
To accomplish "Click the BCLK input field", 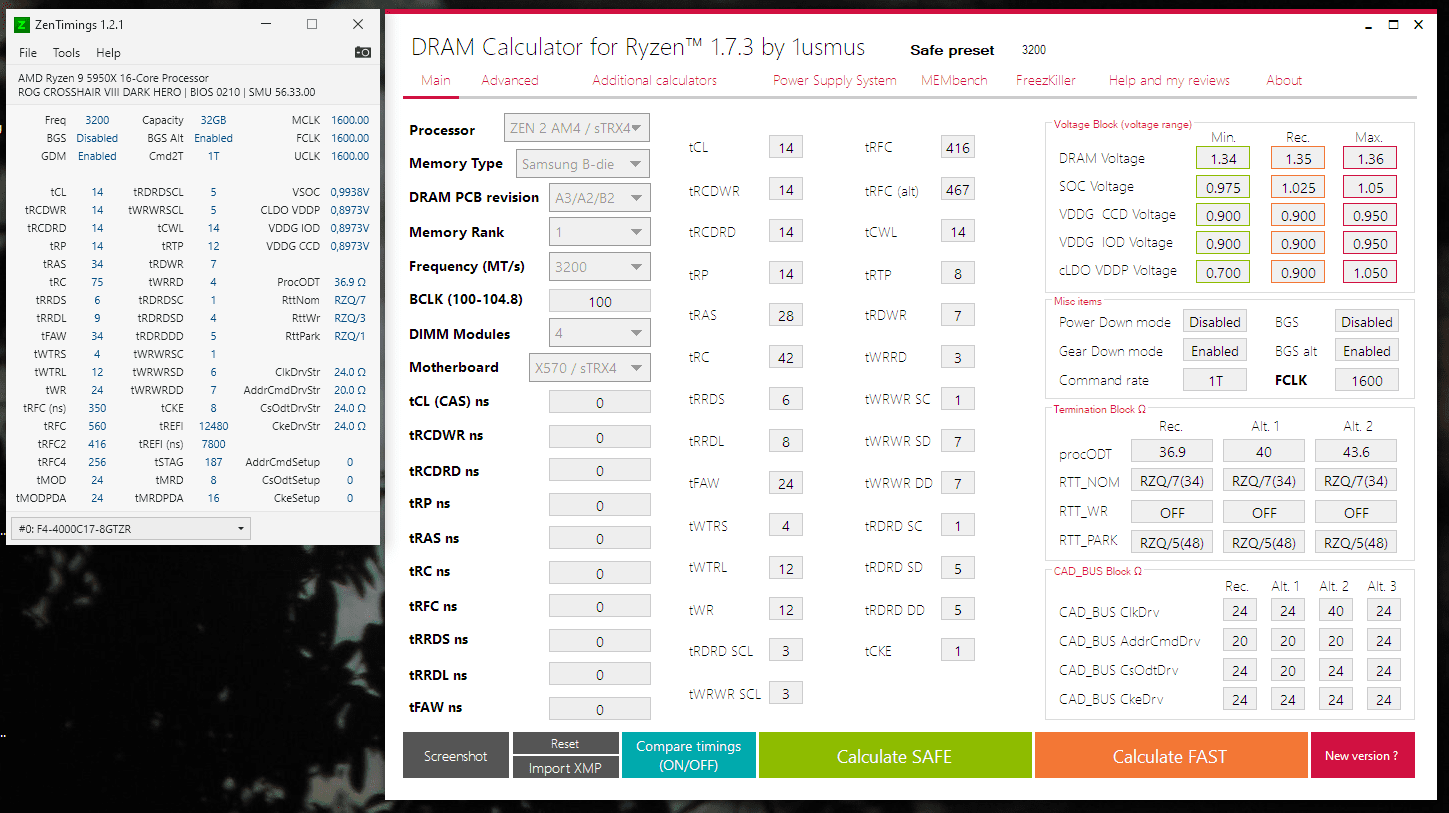I will point(600,301).
